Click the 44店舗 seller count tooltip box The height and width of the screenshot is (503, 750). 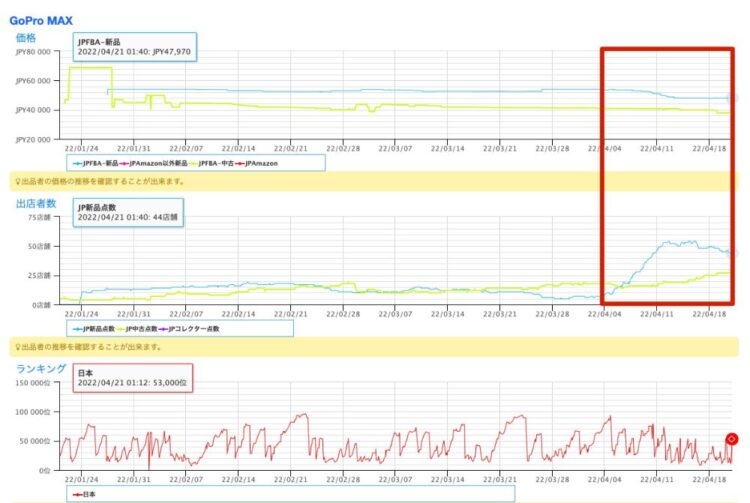pos(128,212)
